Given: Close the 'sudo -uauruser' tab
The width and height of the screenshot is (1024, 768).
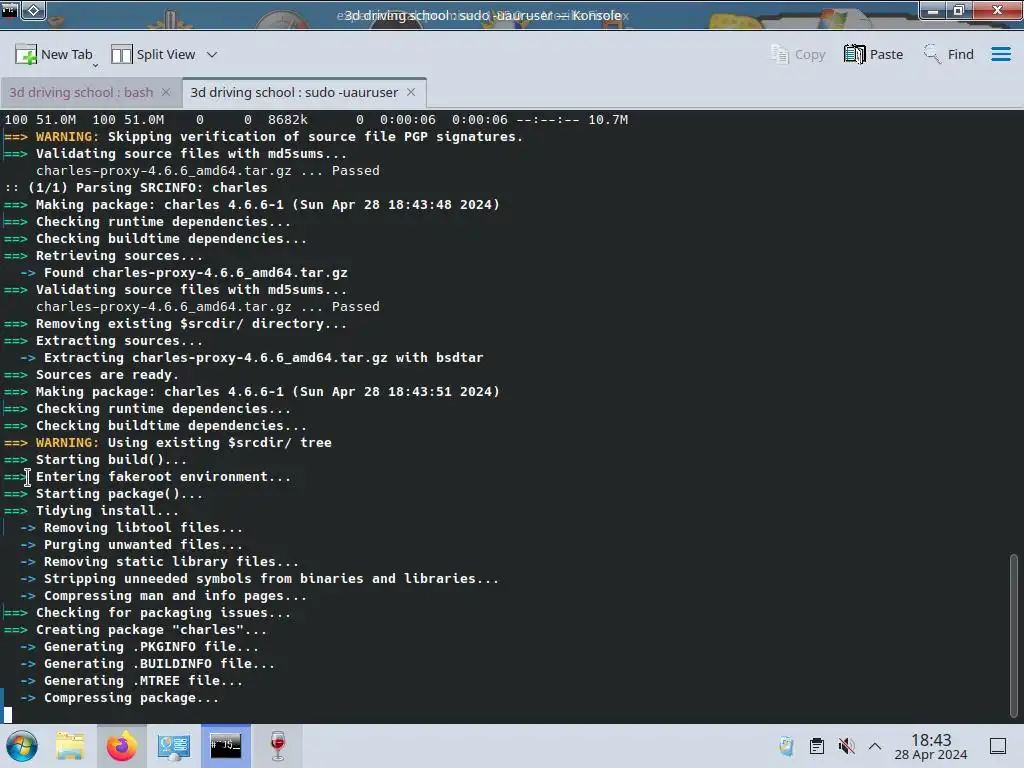Looking at the screenshot, I should 411,92.
